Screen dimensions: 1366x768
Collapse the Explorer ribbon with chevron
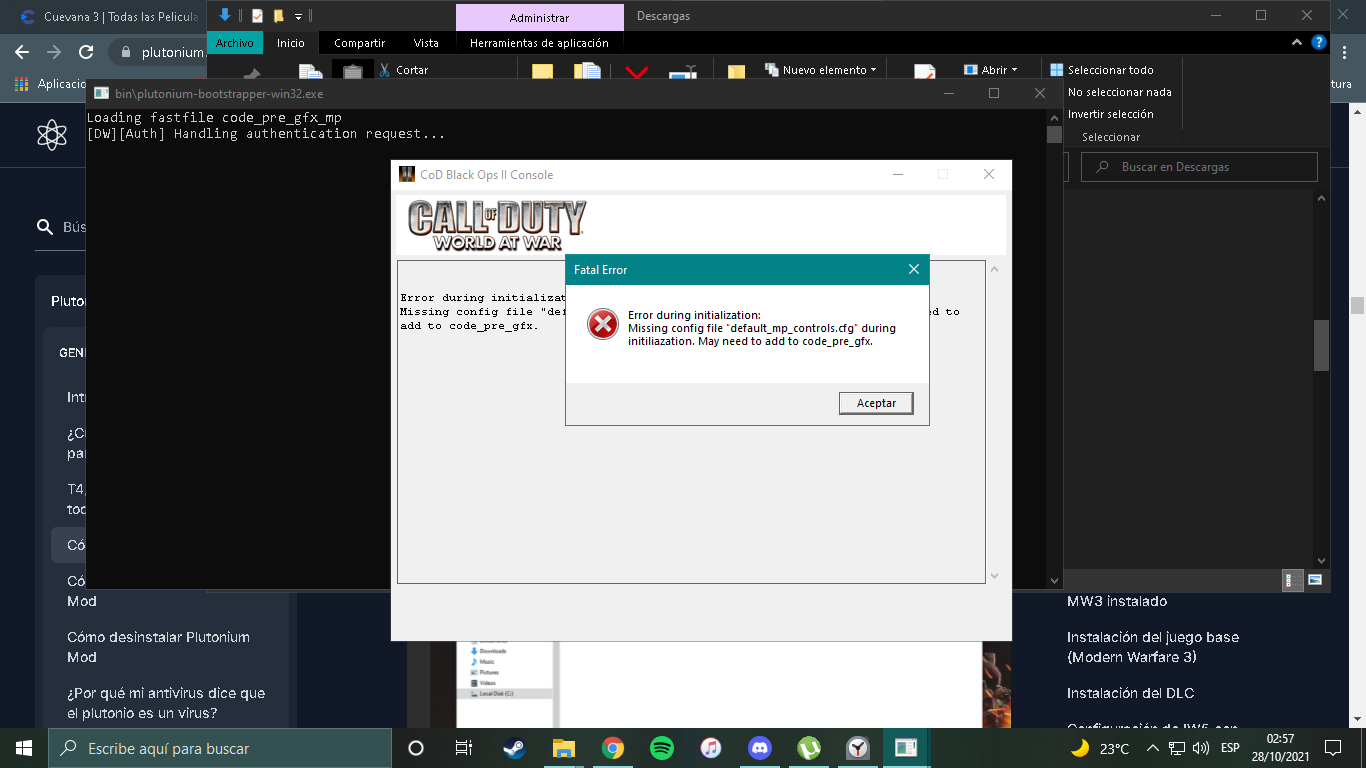coord(1299,42)
